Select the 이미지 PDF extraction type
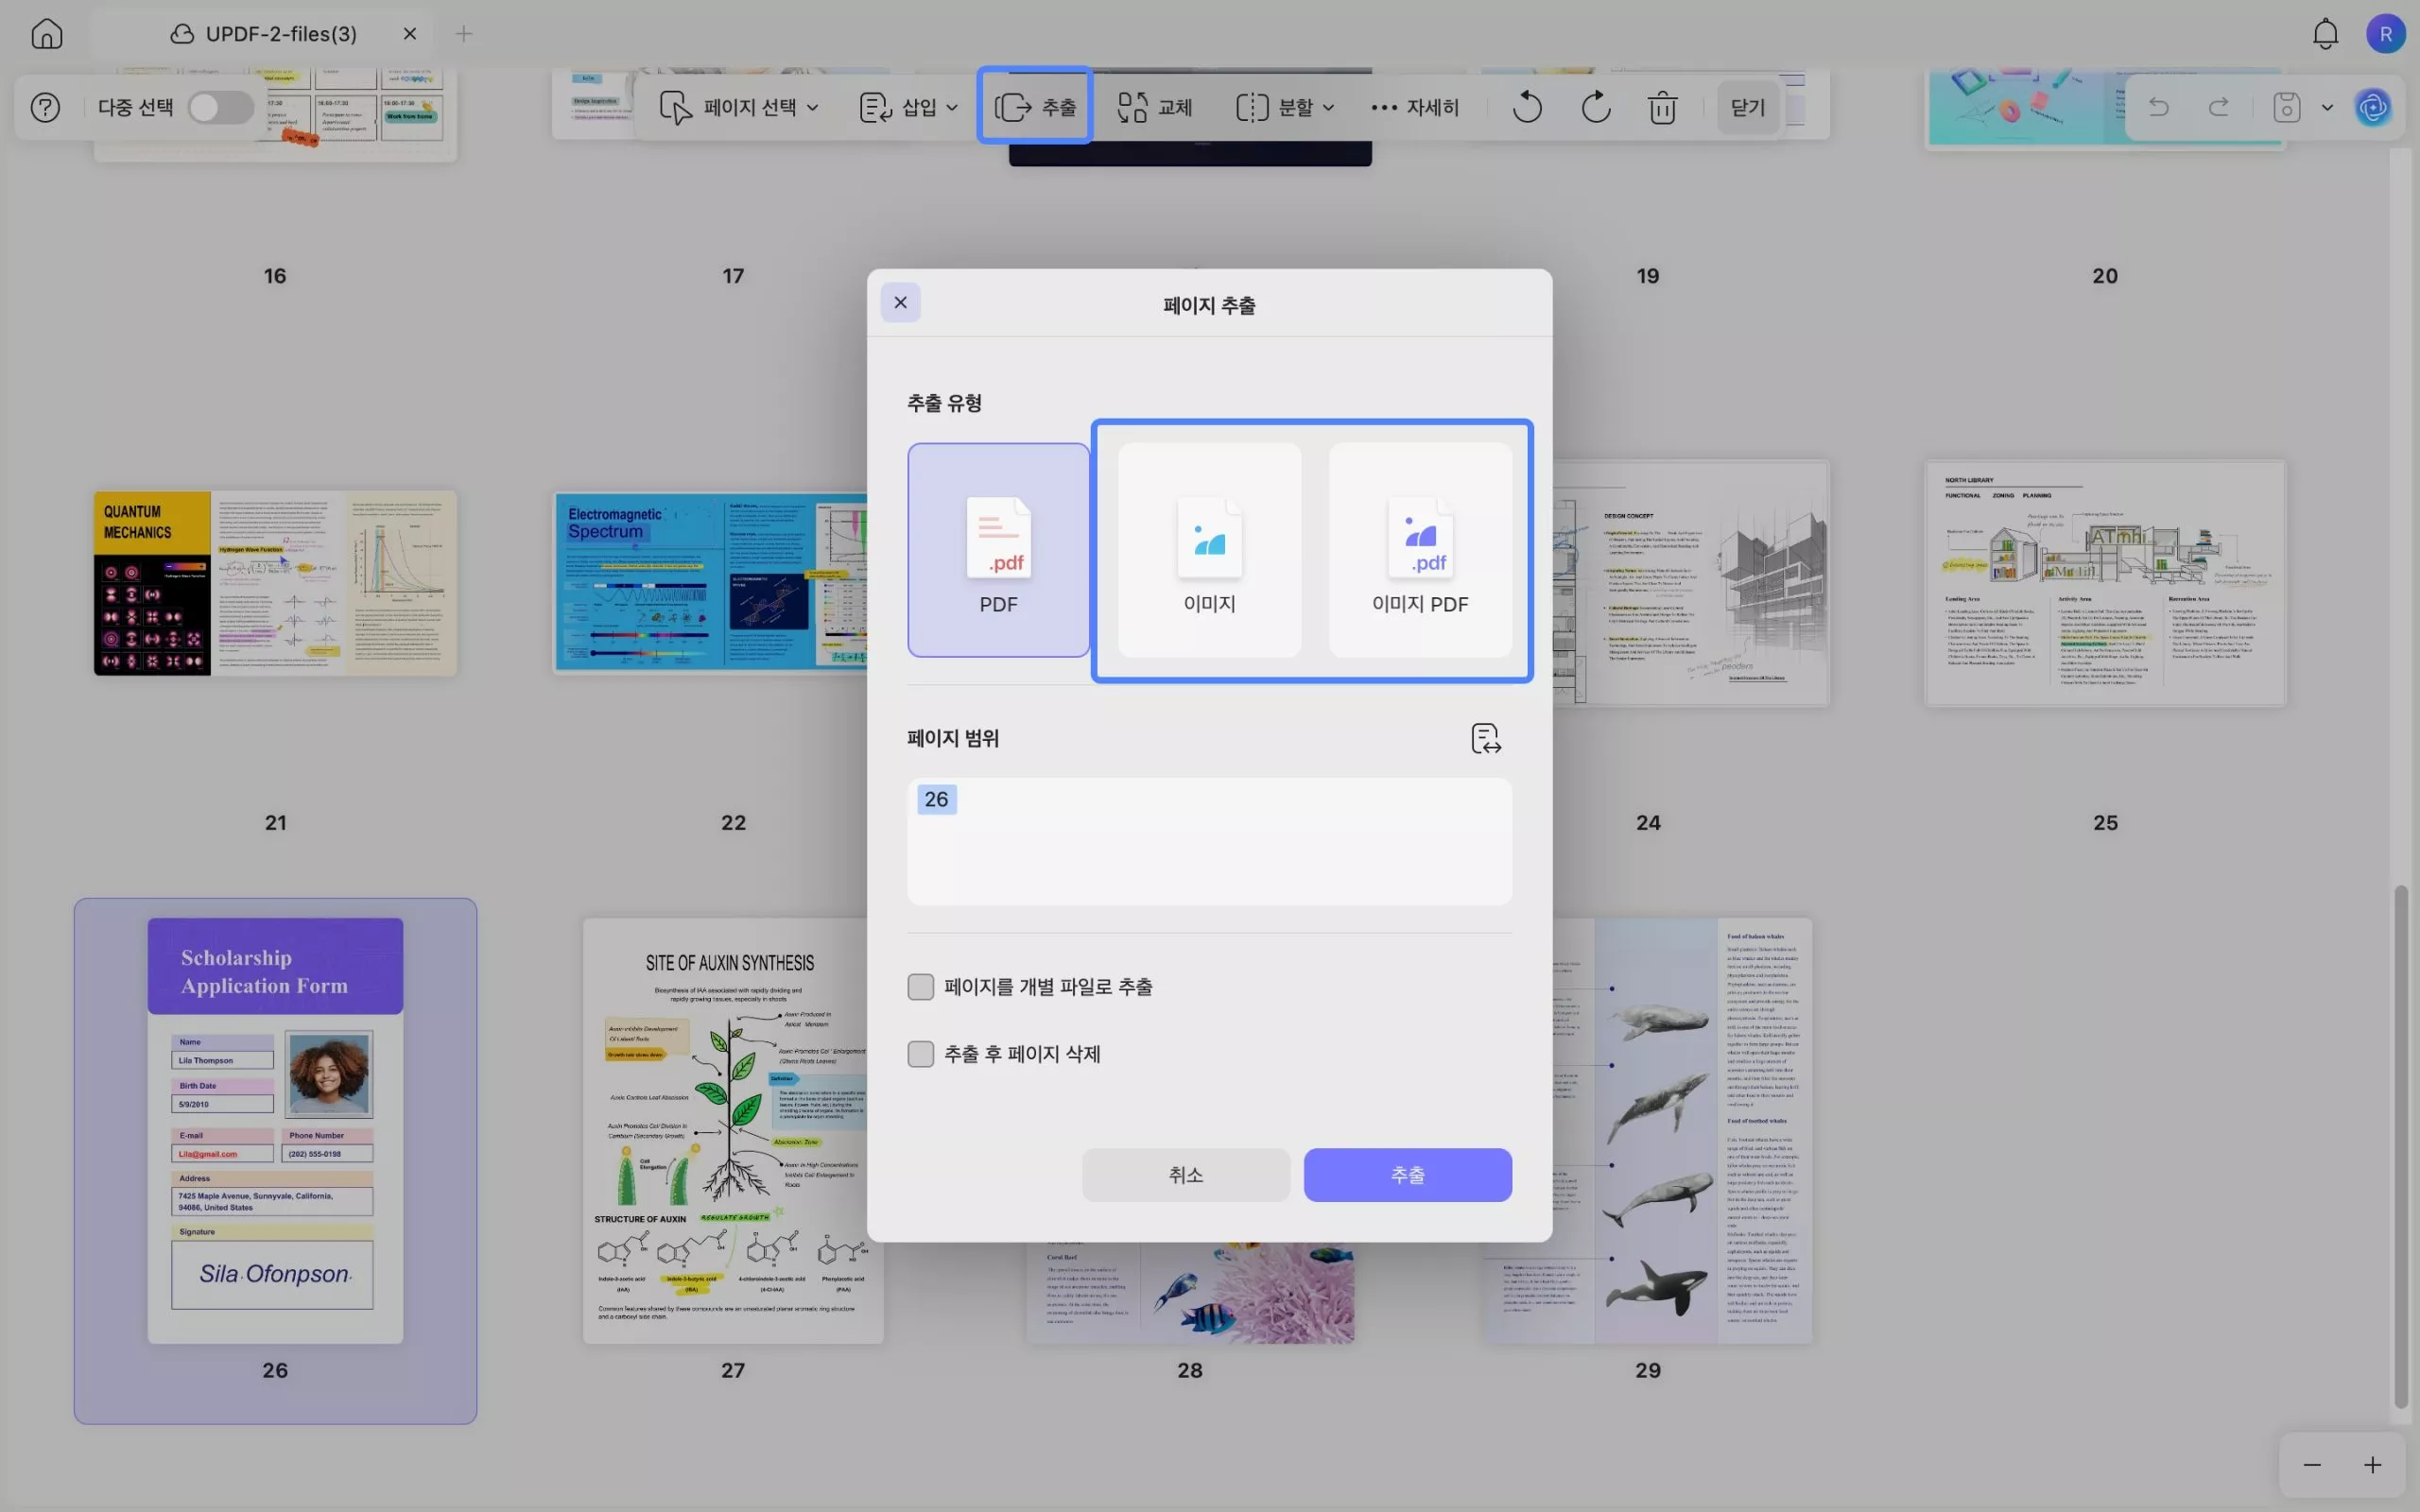The width and height of the screenshot is (2420, 1512). point(1419,549)
